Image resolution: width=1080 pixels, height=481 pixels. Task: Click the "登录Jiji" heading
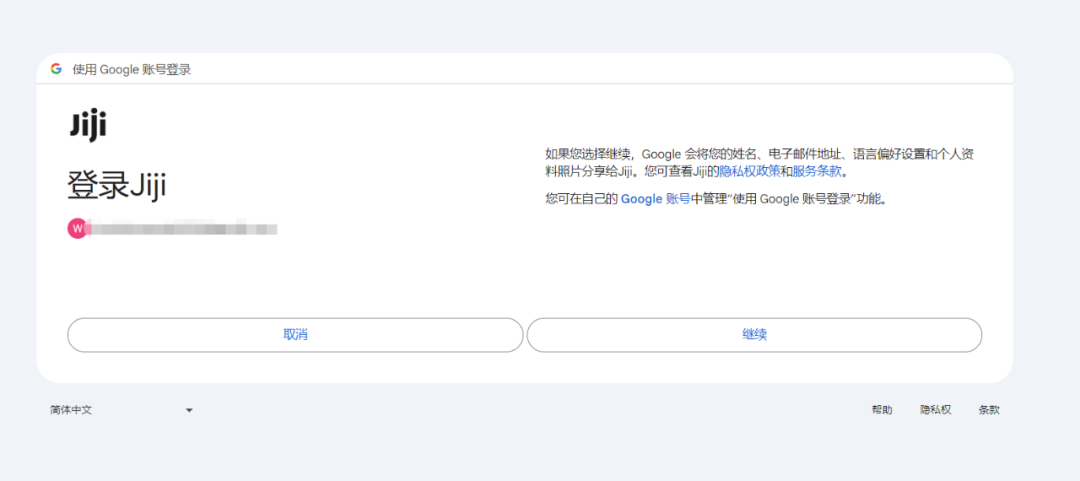click(x=116, y=186)
